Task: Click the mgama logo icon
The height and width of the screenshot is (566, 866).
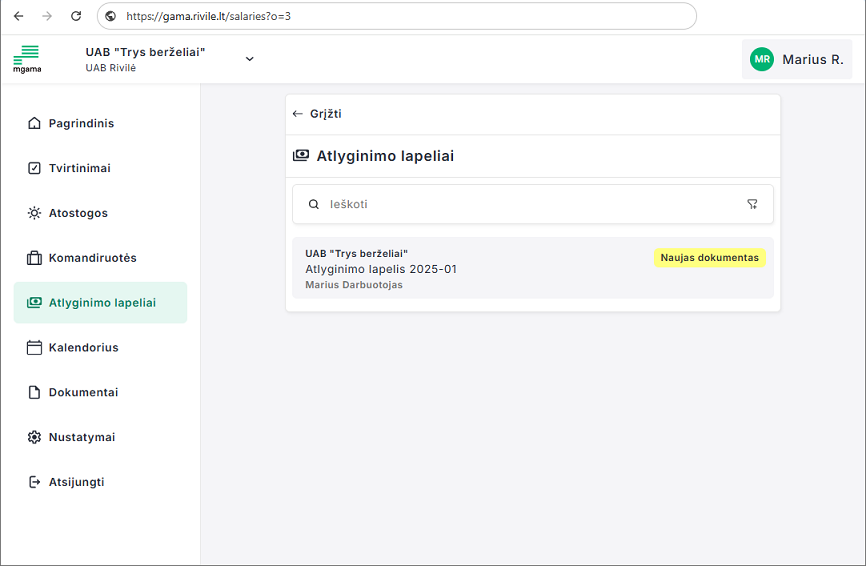Action: point(27,58)
